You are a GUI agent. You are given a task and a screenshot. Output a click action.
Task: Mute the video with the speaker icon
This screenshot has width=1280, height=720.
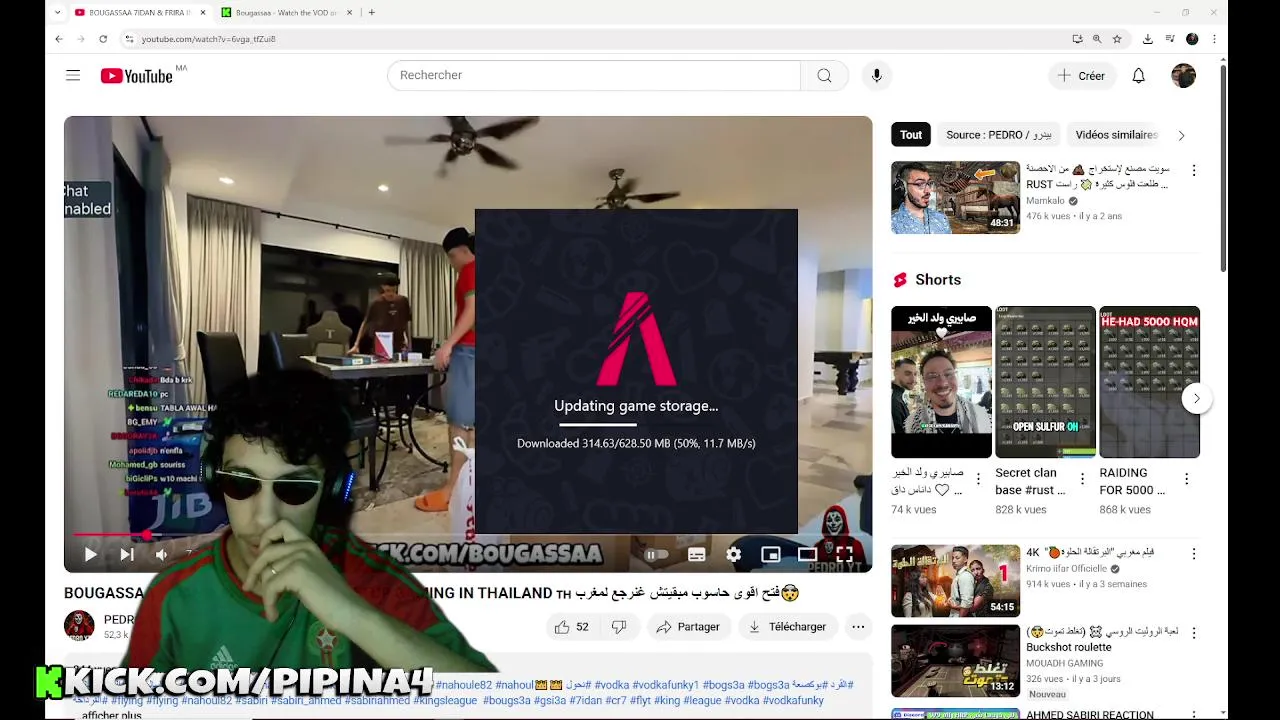coord(161,554)
